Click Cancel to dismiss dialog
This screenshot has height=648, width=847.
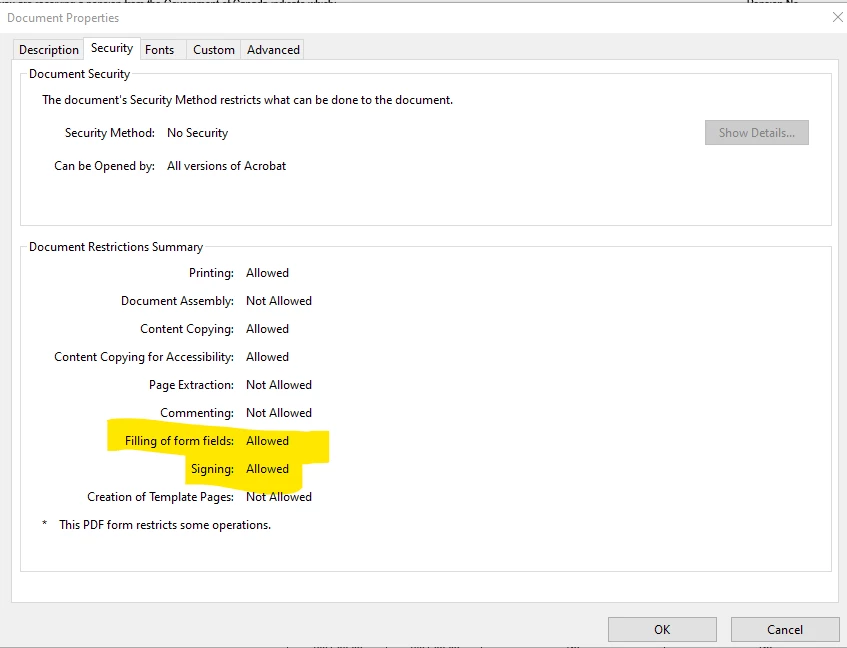785,630
